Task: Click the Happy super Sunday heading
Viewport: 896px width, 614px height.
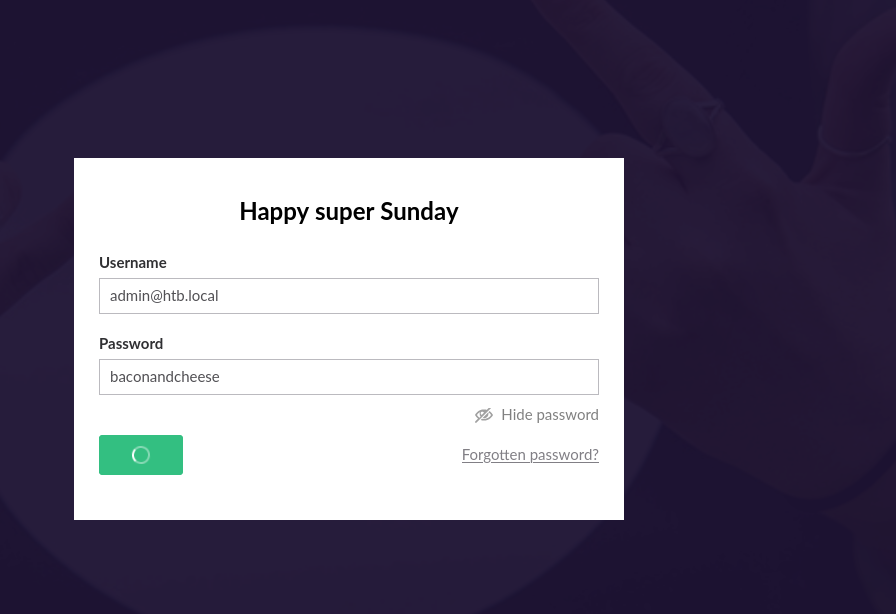Action: [x=349, y=212]
